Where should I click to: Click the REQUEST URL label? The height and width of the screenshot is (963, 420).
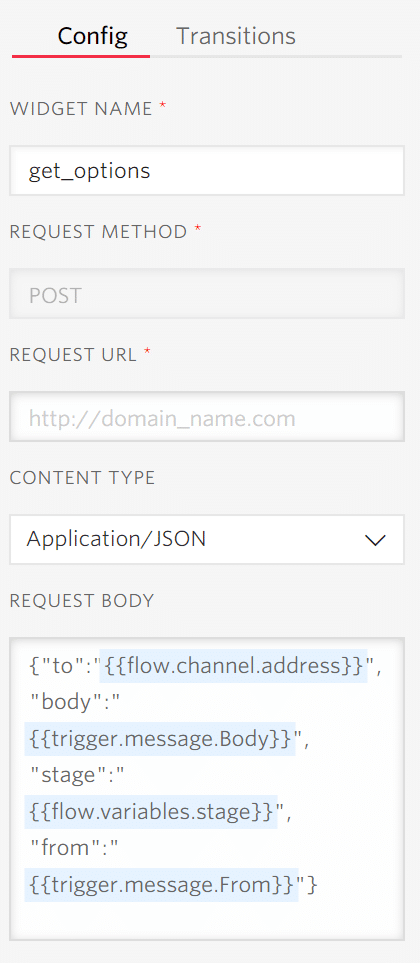[73, 354]
